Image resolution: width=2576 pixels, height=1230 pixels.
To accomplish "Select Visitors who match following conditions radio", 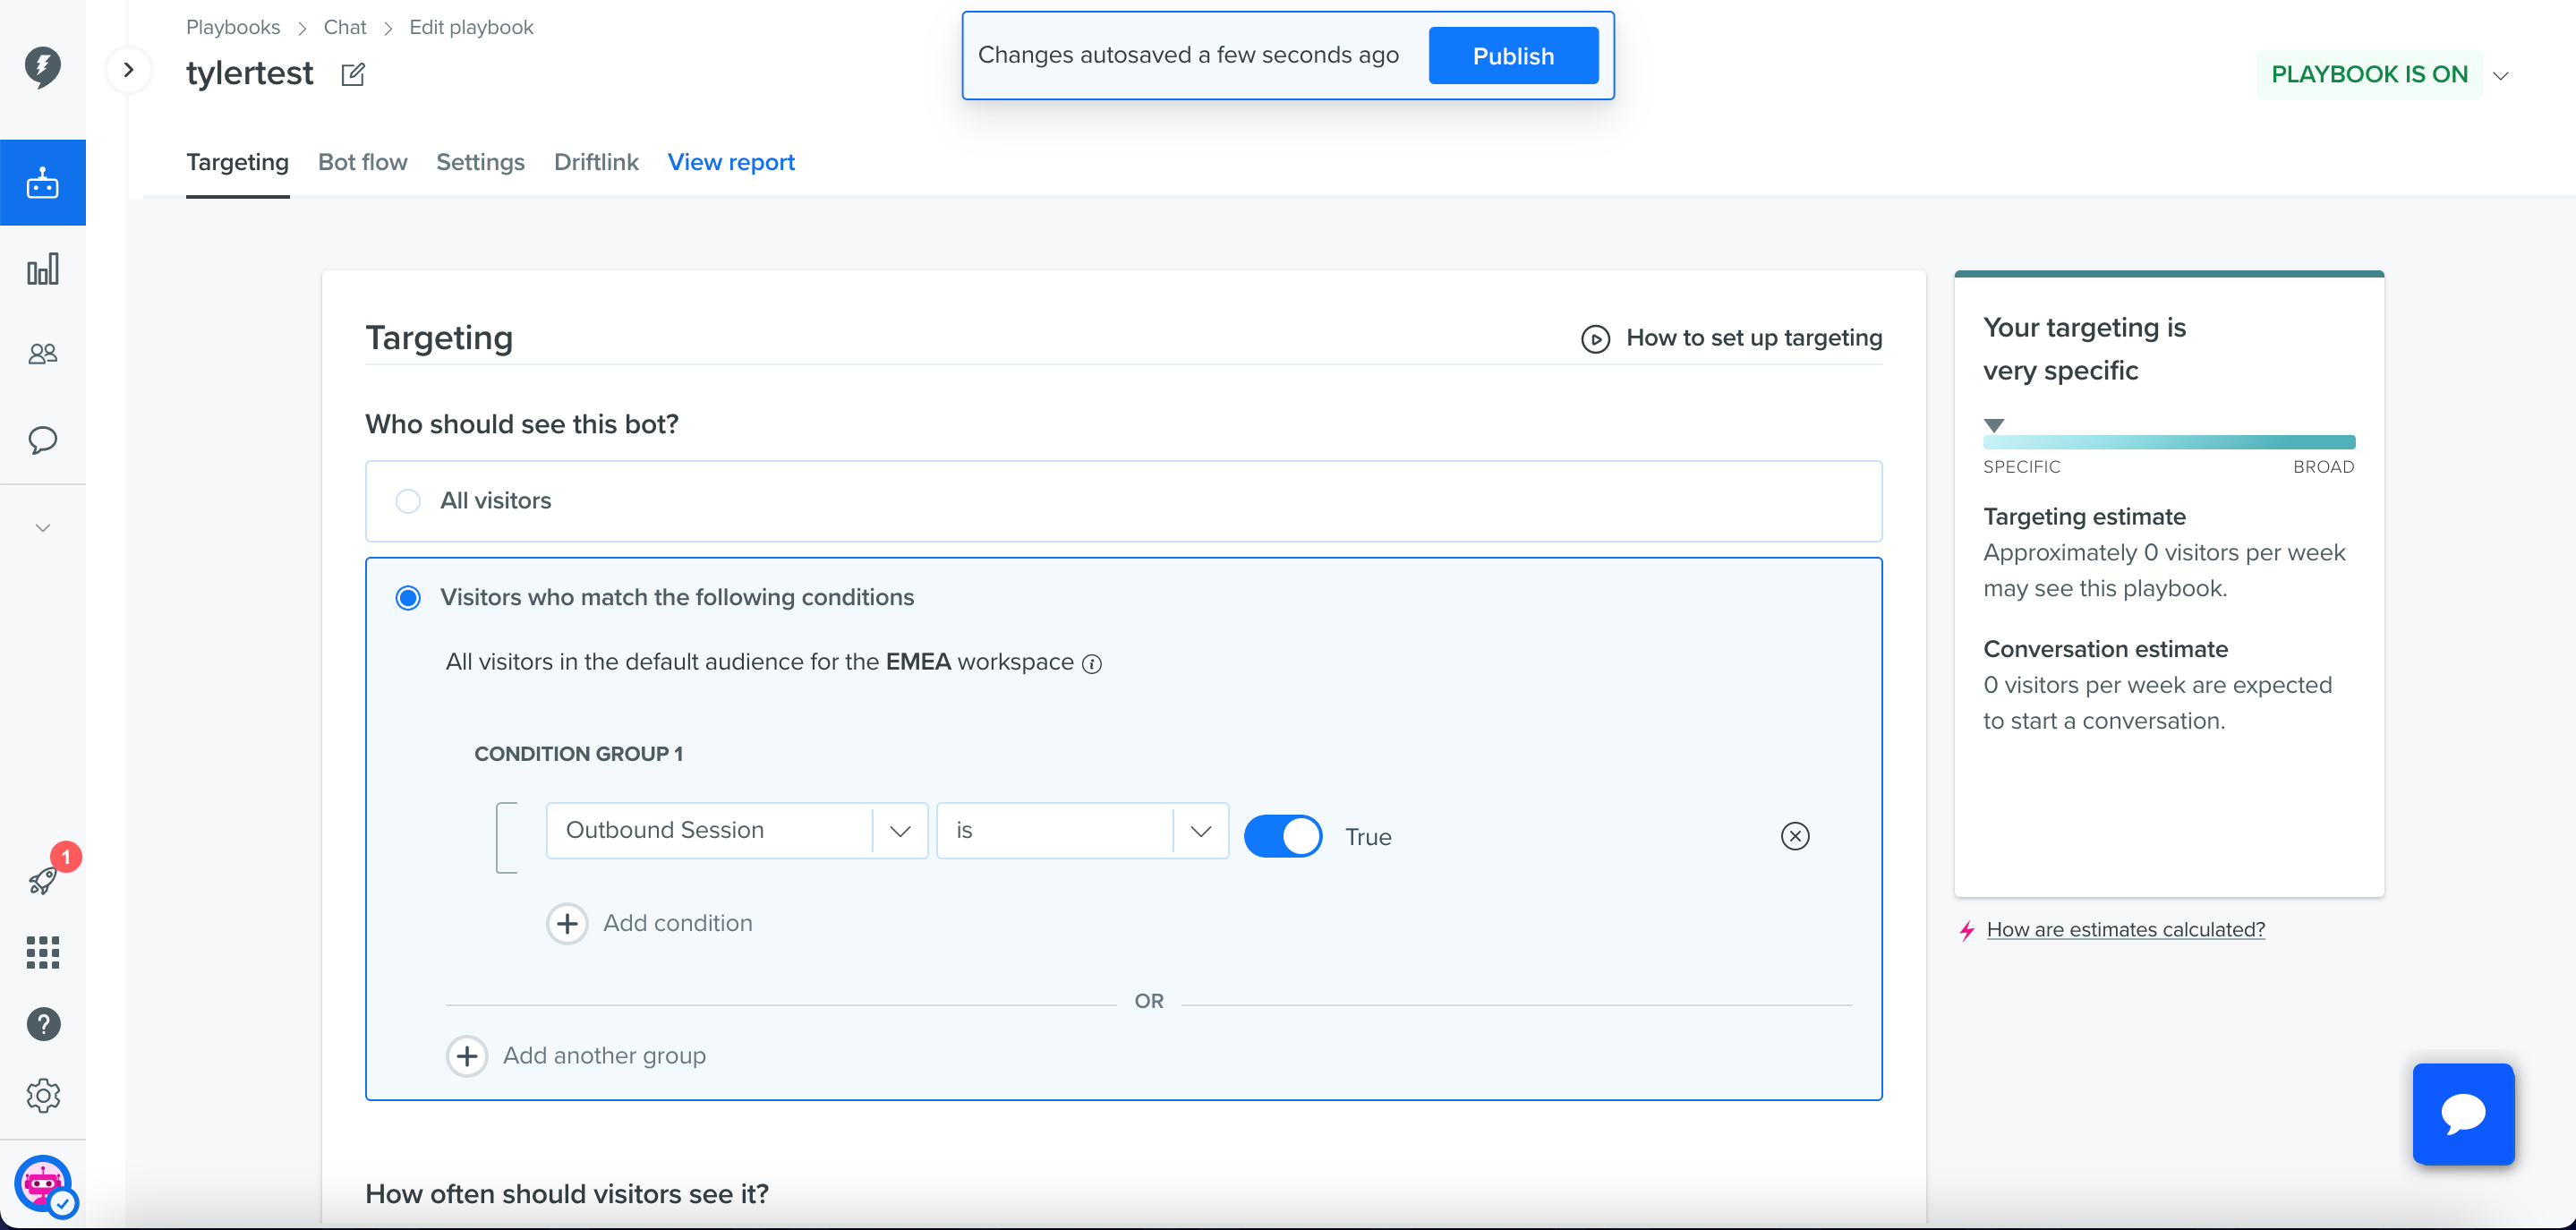I will click(408, 598).
